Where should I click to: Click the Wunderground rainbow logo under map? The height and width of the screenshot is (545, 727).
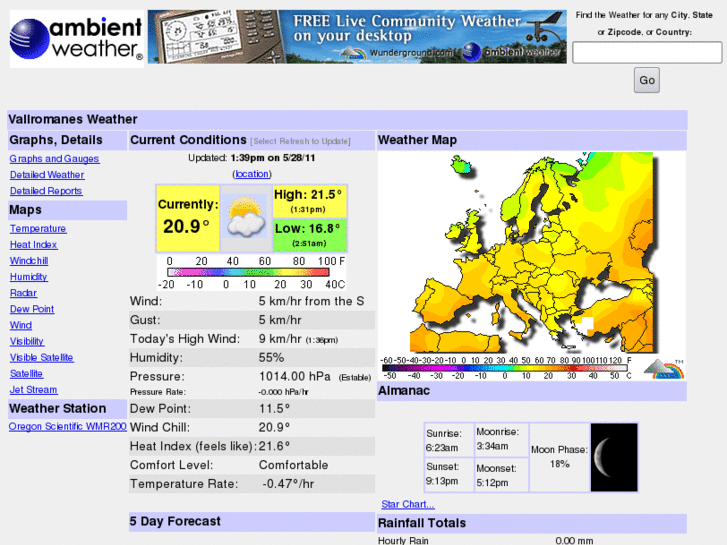point(664,369)
